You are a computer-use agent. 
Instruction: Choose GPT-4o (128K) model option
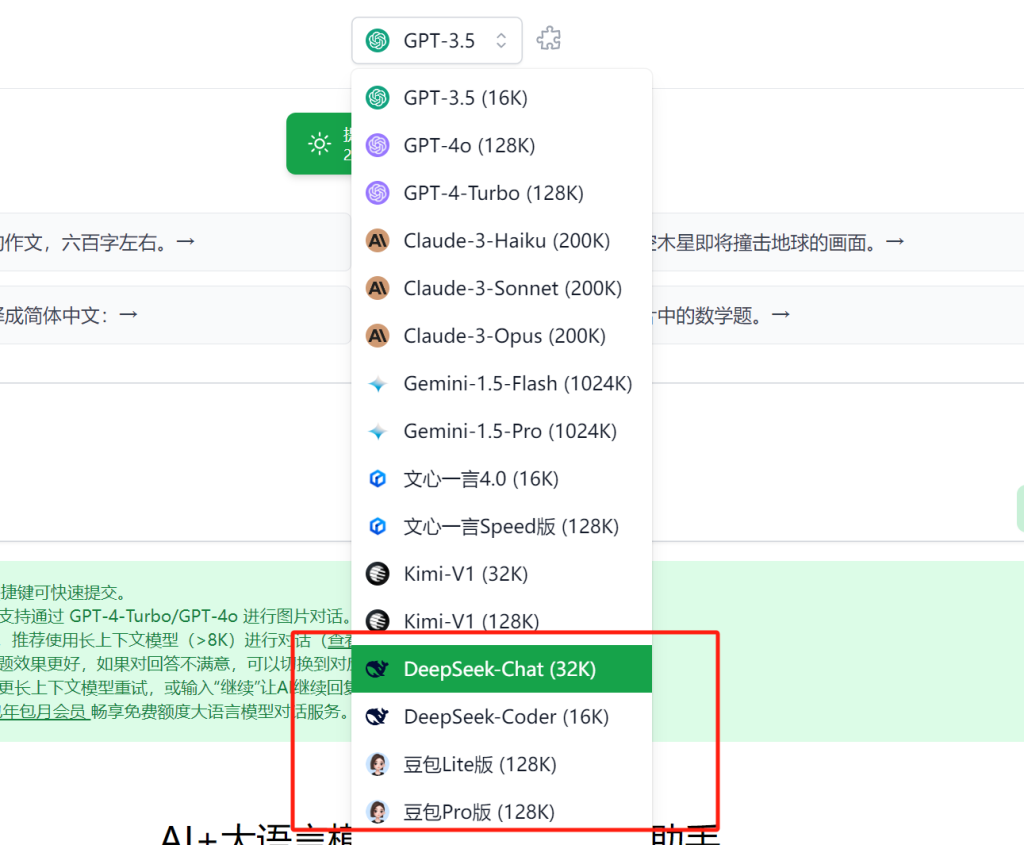[502, 145]
